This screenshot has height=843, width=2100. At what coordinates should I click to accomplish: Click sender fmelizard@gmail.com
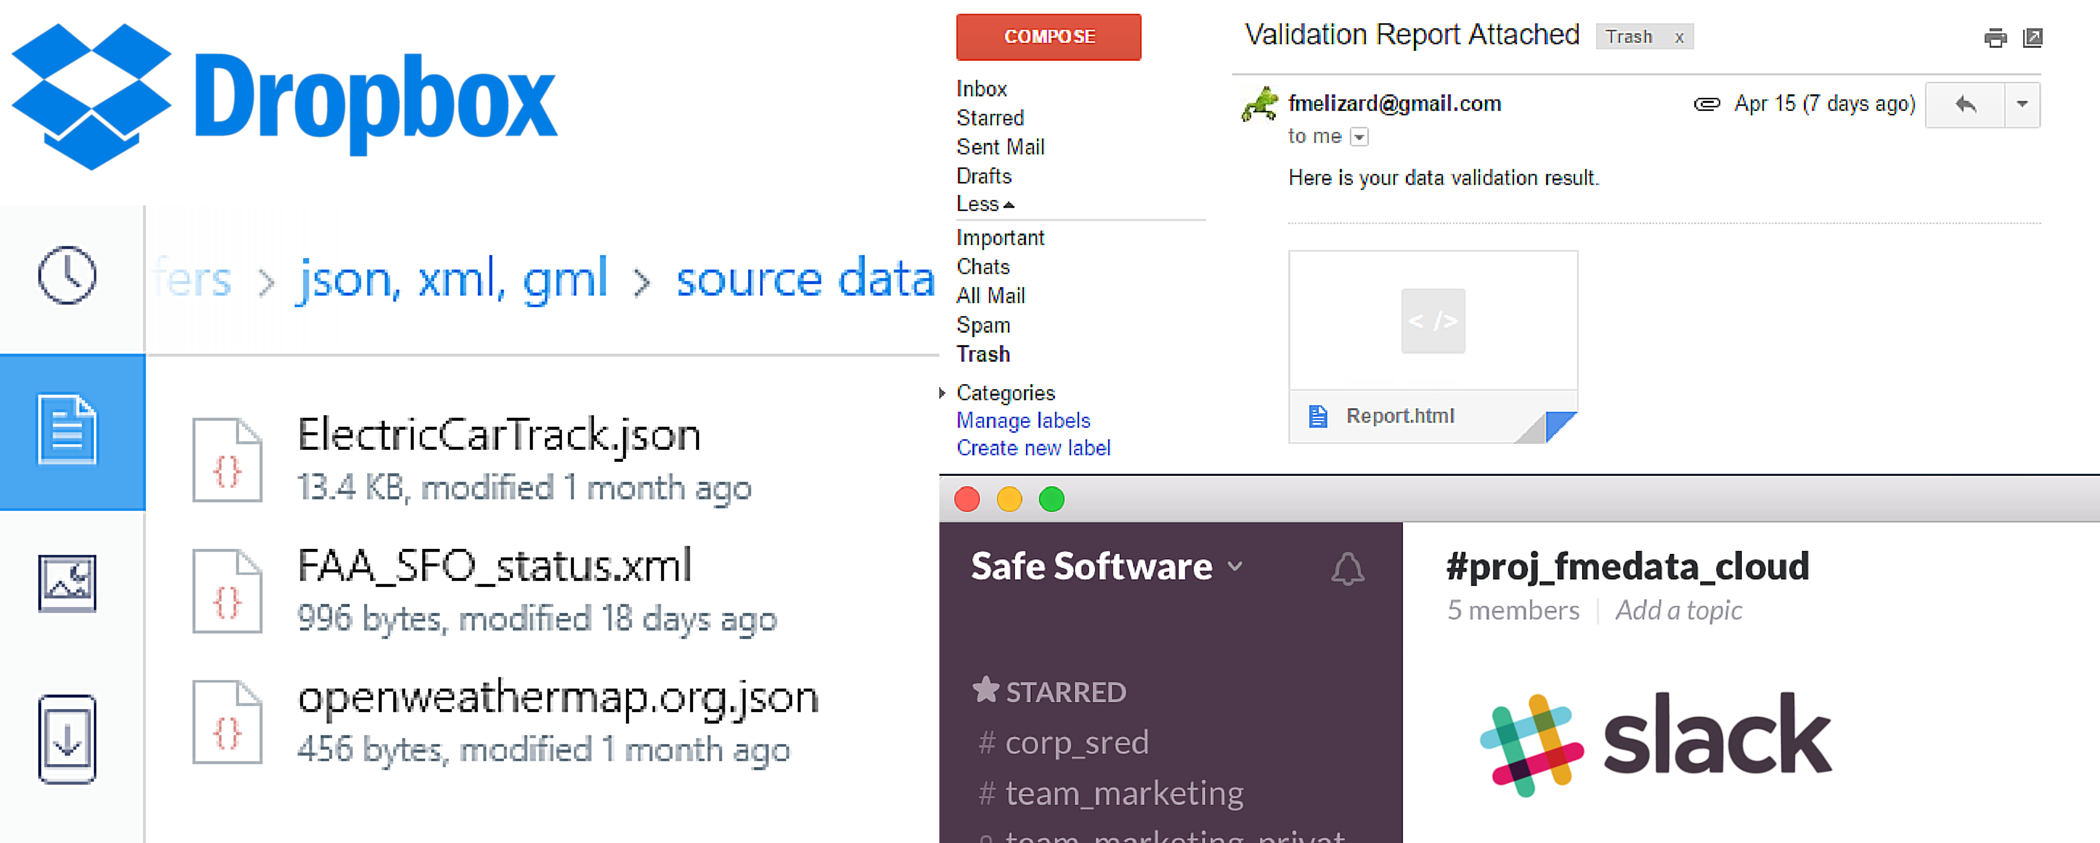1394,104
